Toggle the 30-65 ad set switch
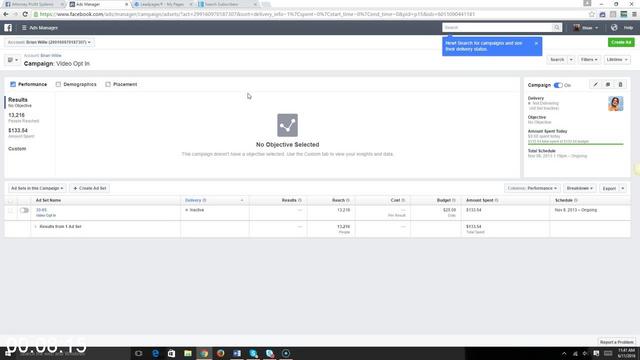 click(x=24, y=210)
